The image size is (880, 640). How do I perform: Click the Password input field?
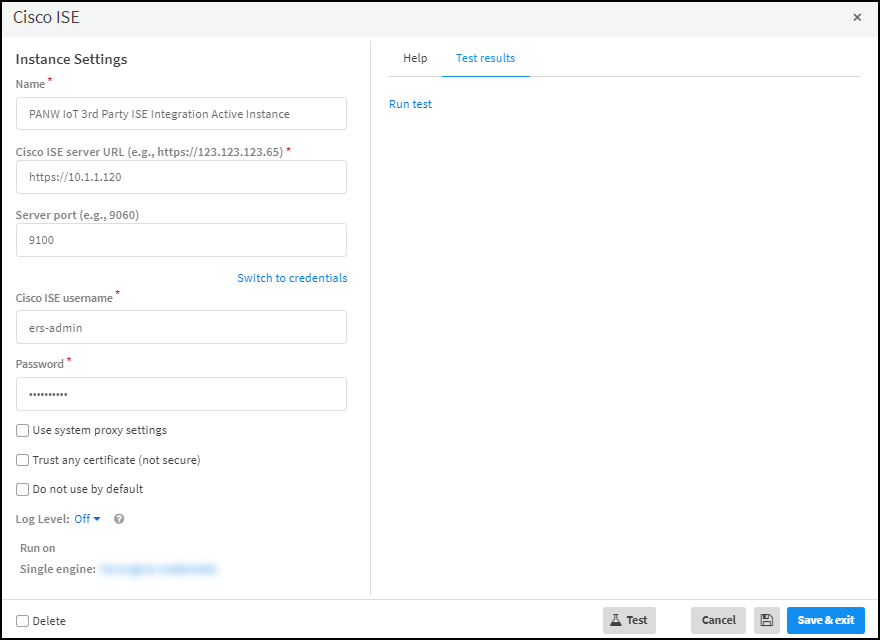181,394
